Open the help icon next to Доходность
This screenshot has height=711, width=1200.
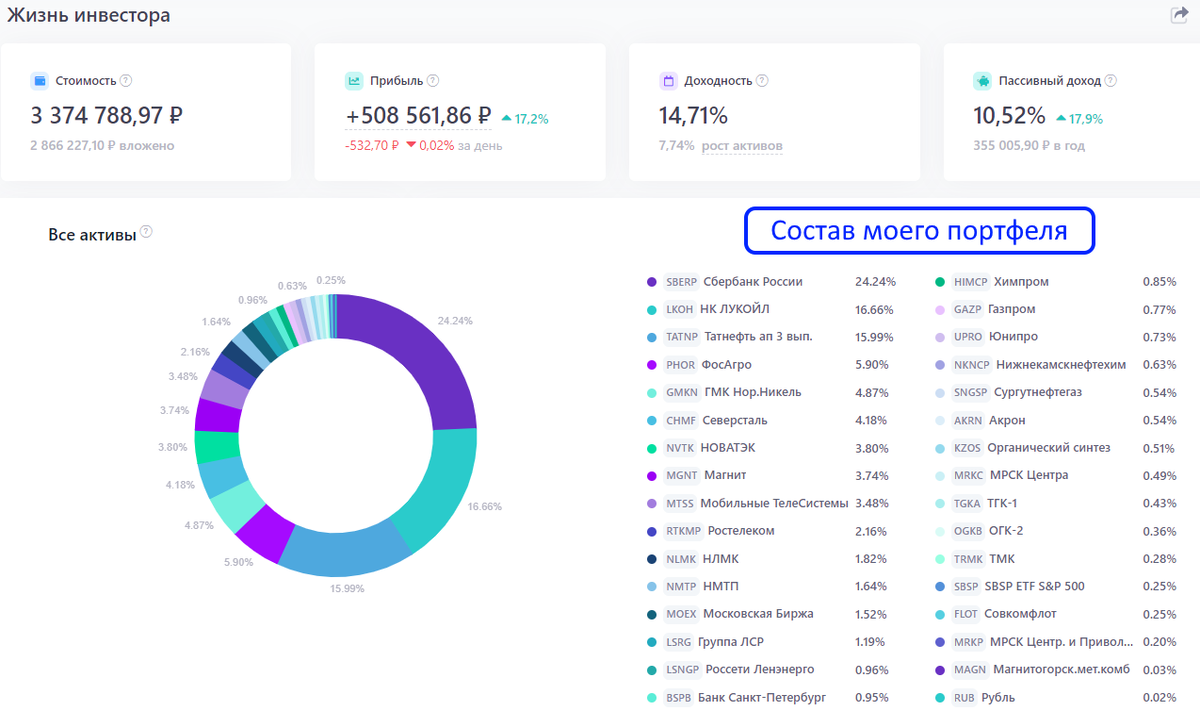(x=764, y=80)
